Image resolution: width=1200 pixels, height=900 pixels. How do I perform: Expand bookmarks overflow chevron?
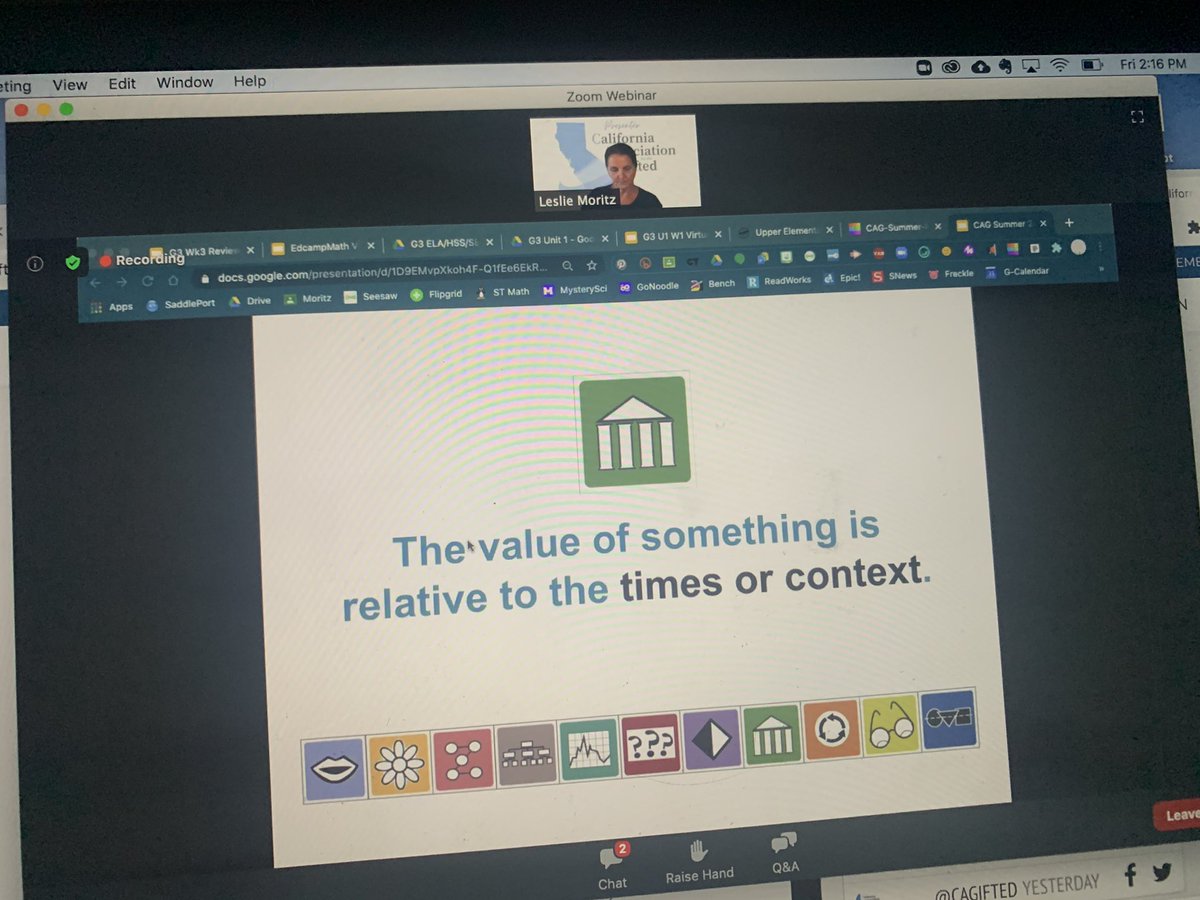(1102, 268)
